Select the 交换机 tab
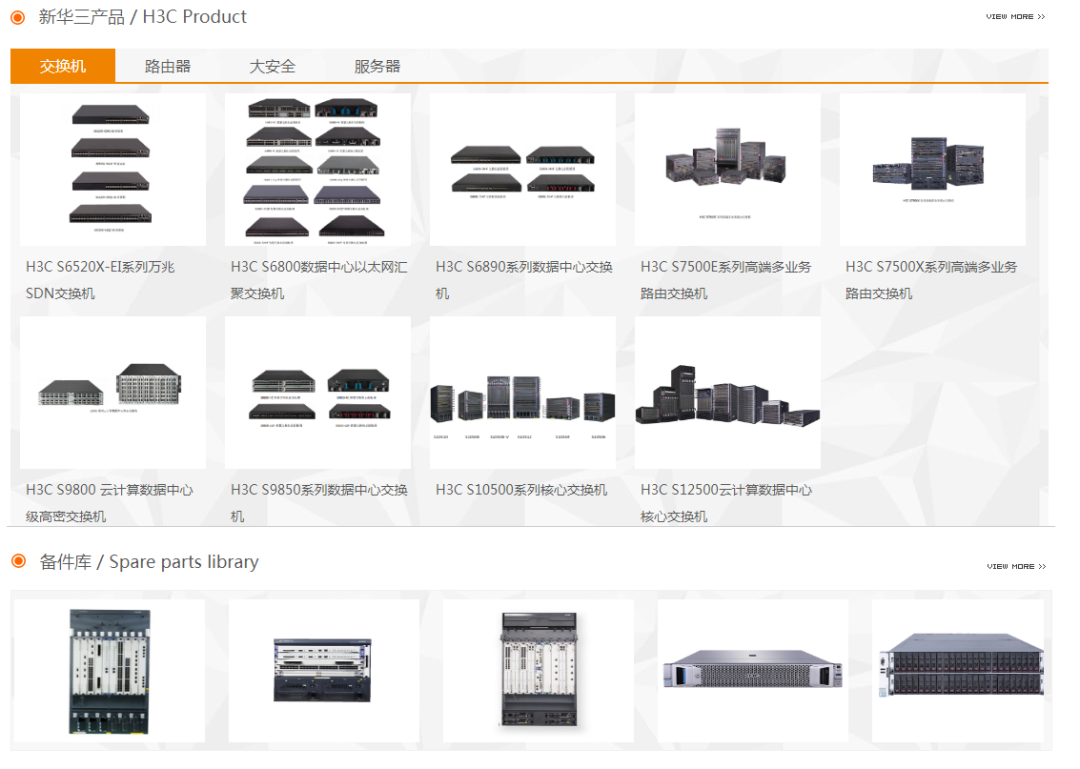 63,66
